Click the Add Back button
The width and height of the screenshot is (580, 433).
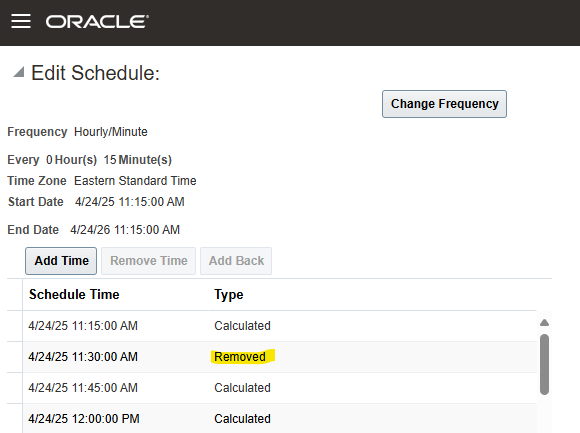[x=236, y=261]
